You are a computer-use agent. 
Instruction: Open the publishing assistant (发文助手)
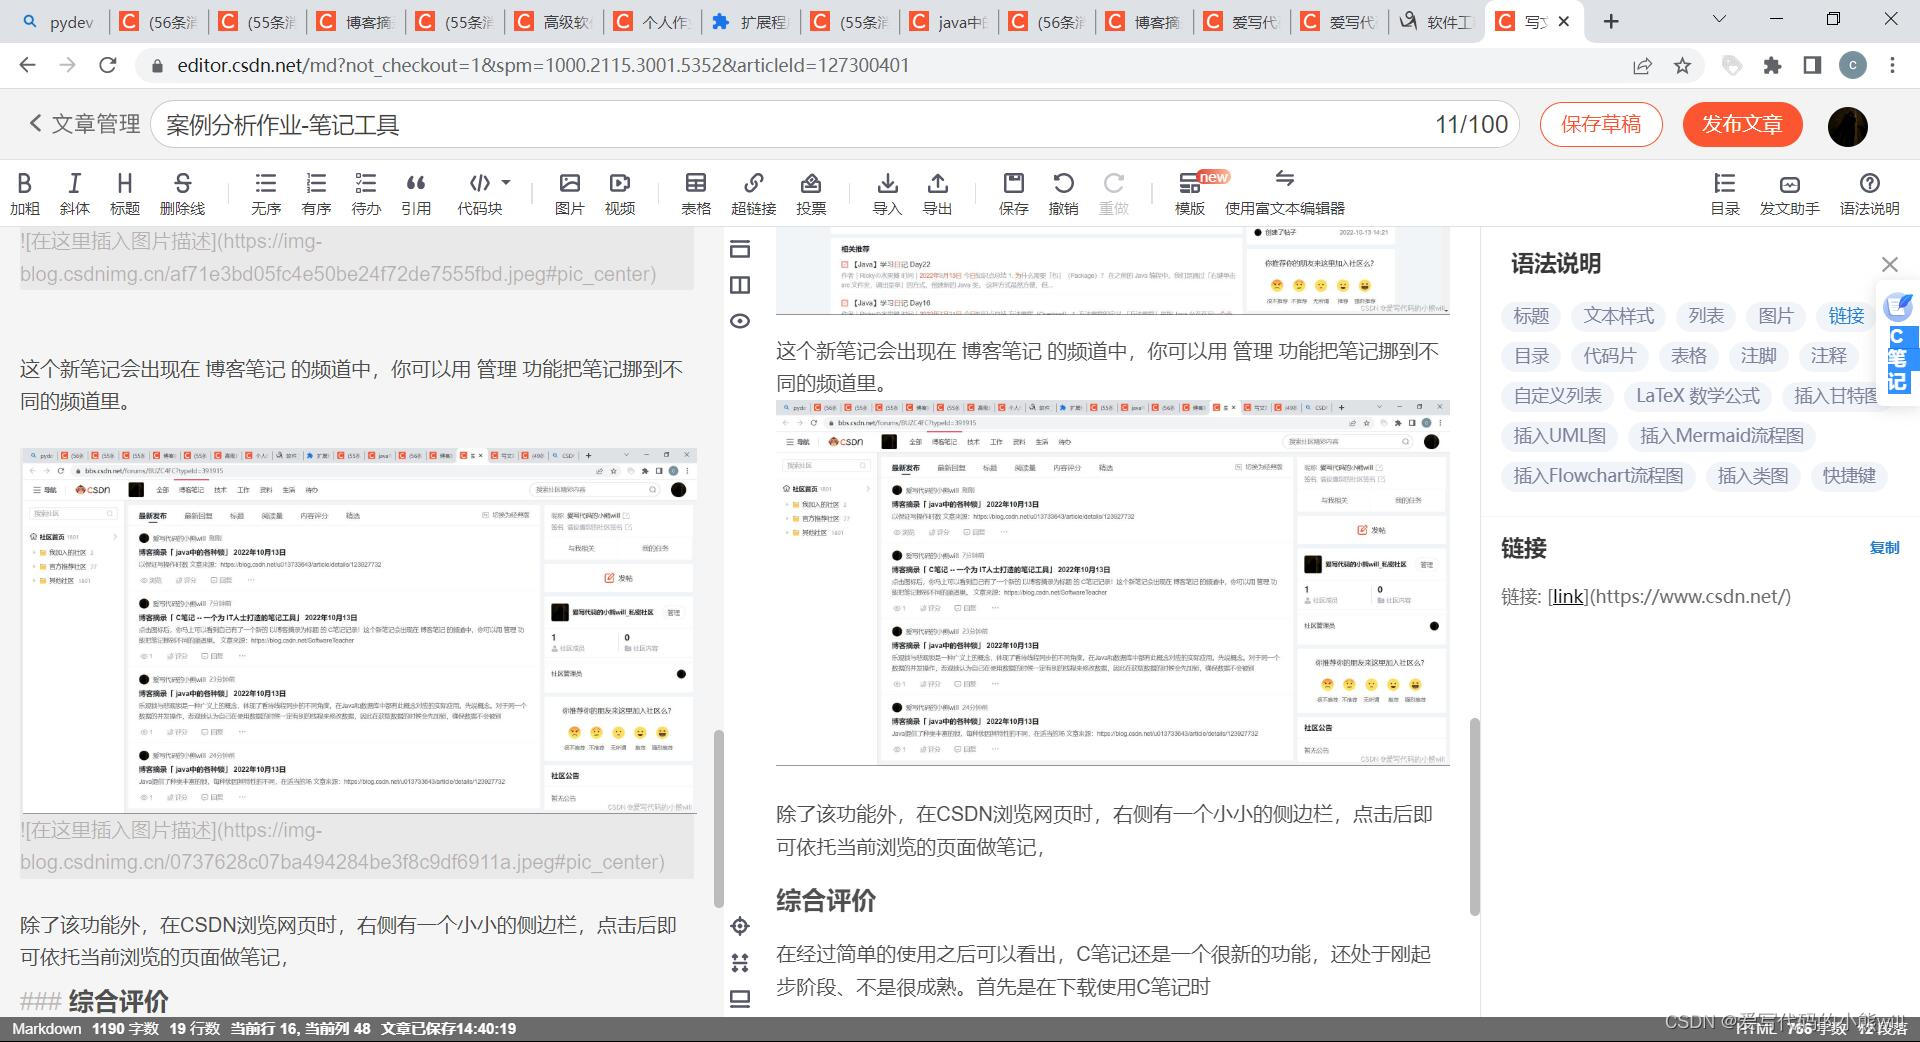pos(1790,193)
